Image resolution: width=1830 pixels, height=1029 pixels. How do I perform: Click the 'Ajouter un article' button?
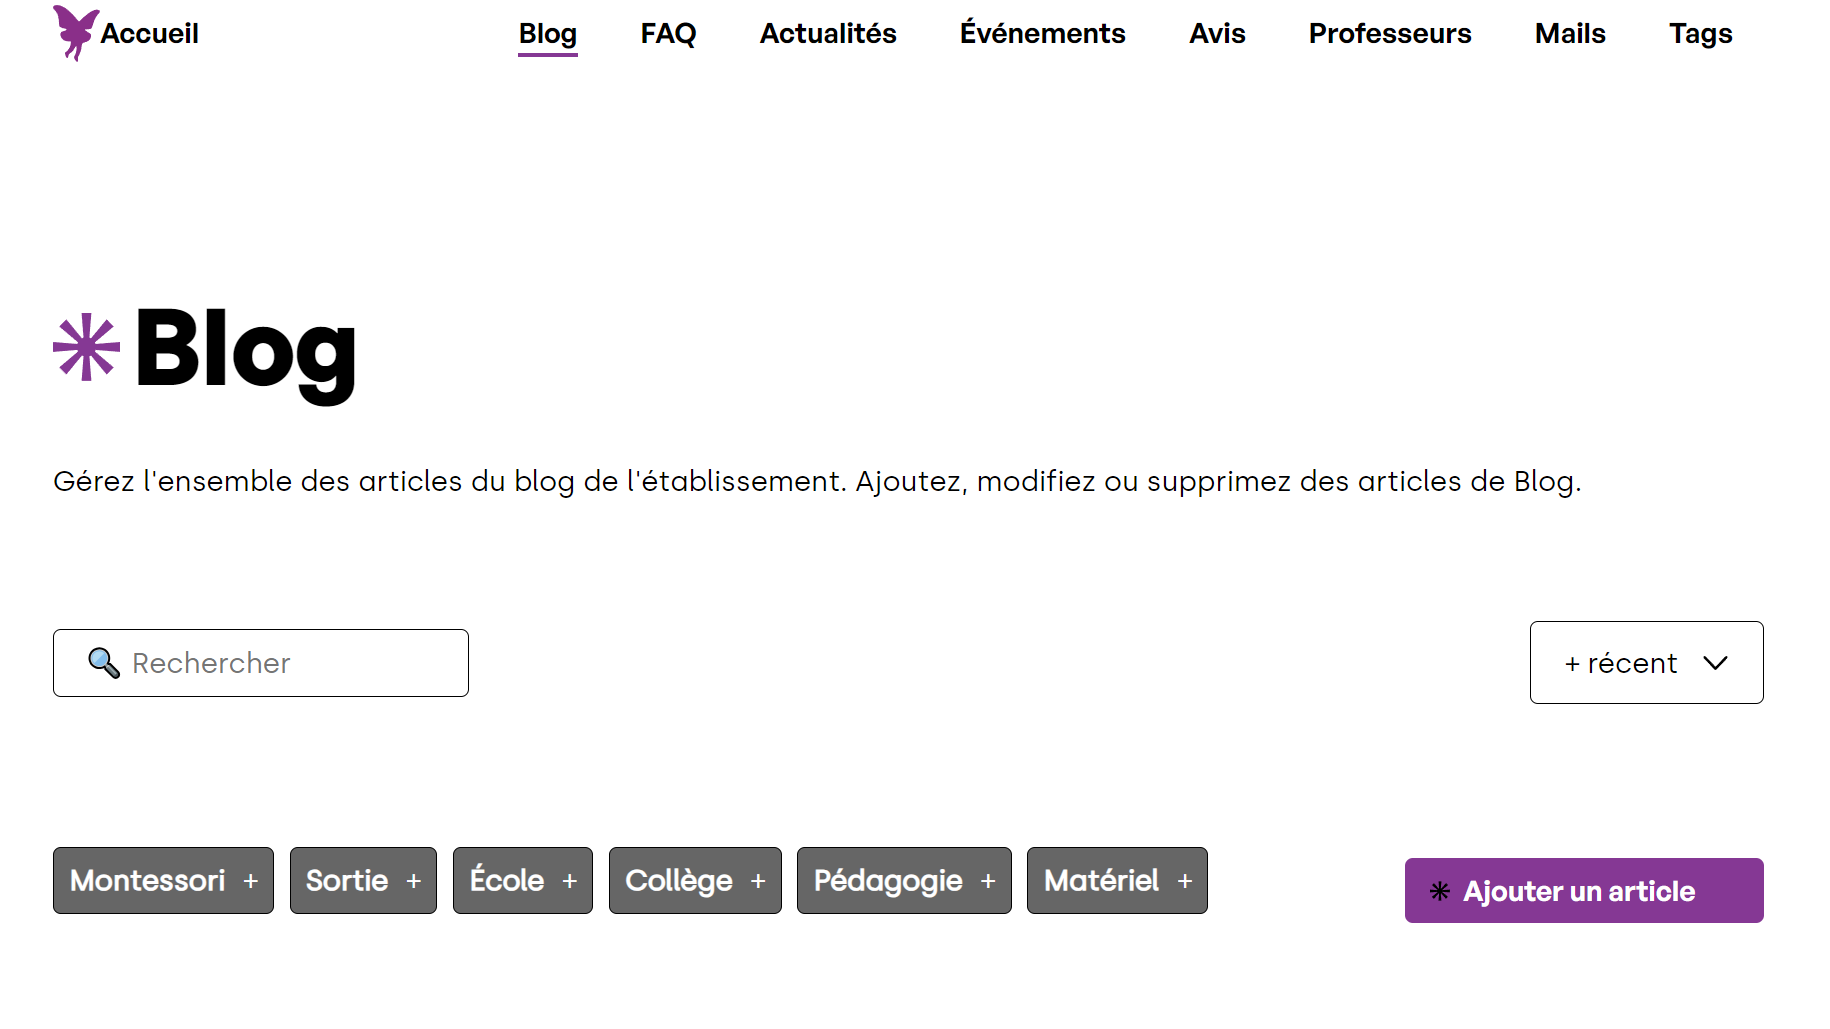pyautogui.click(x=1584, y=890)
